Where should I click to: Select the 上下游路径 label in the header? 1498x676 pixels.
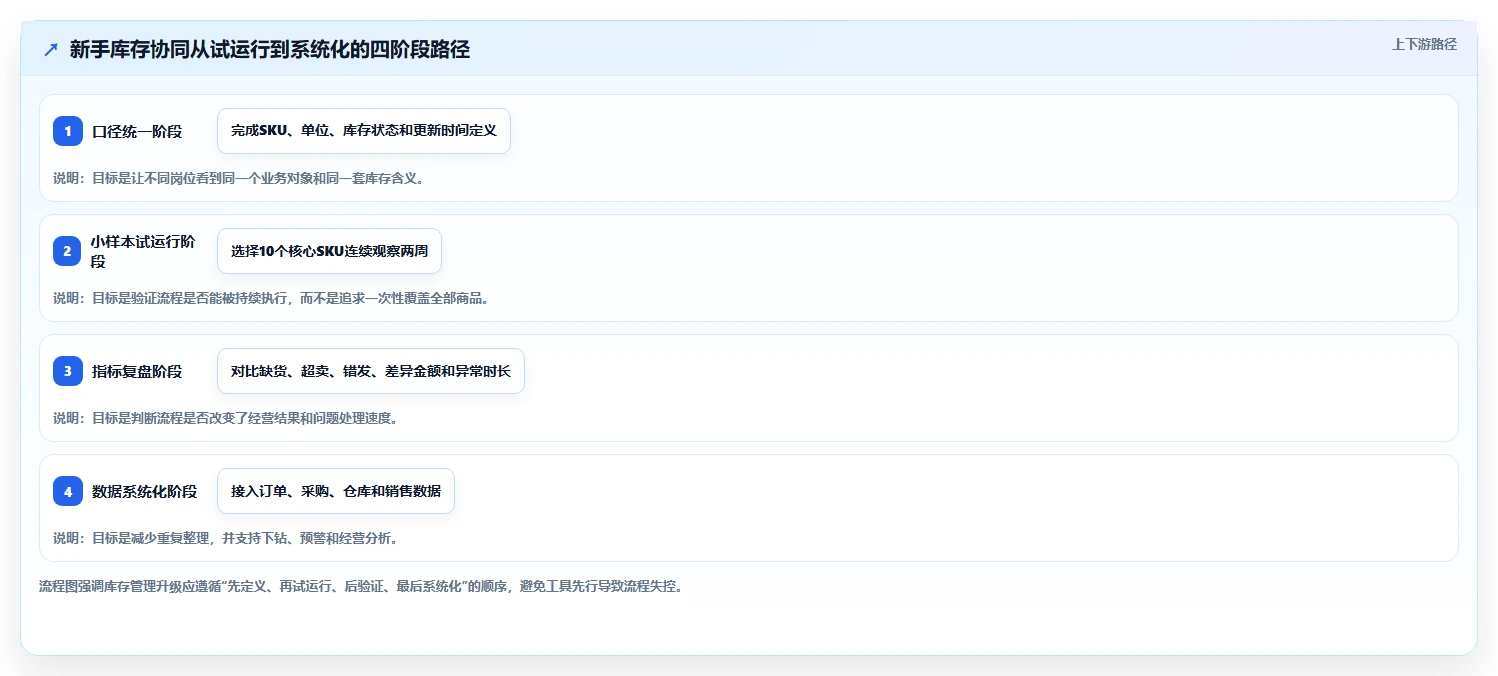tap(1424, 44)
